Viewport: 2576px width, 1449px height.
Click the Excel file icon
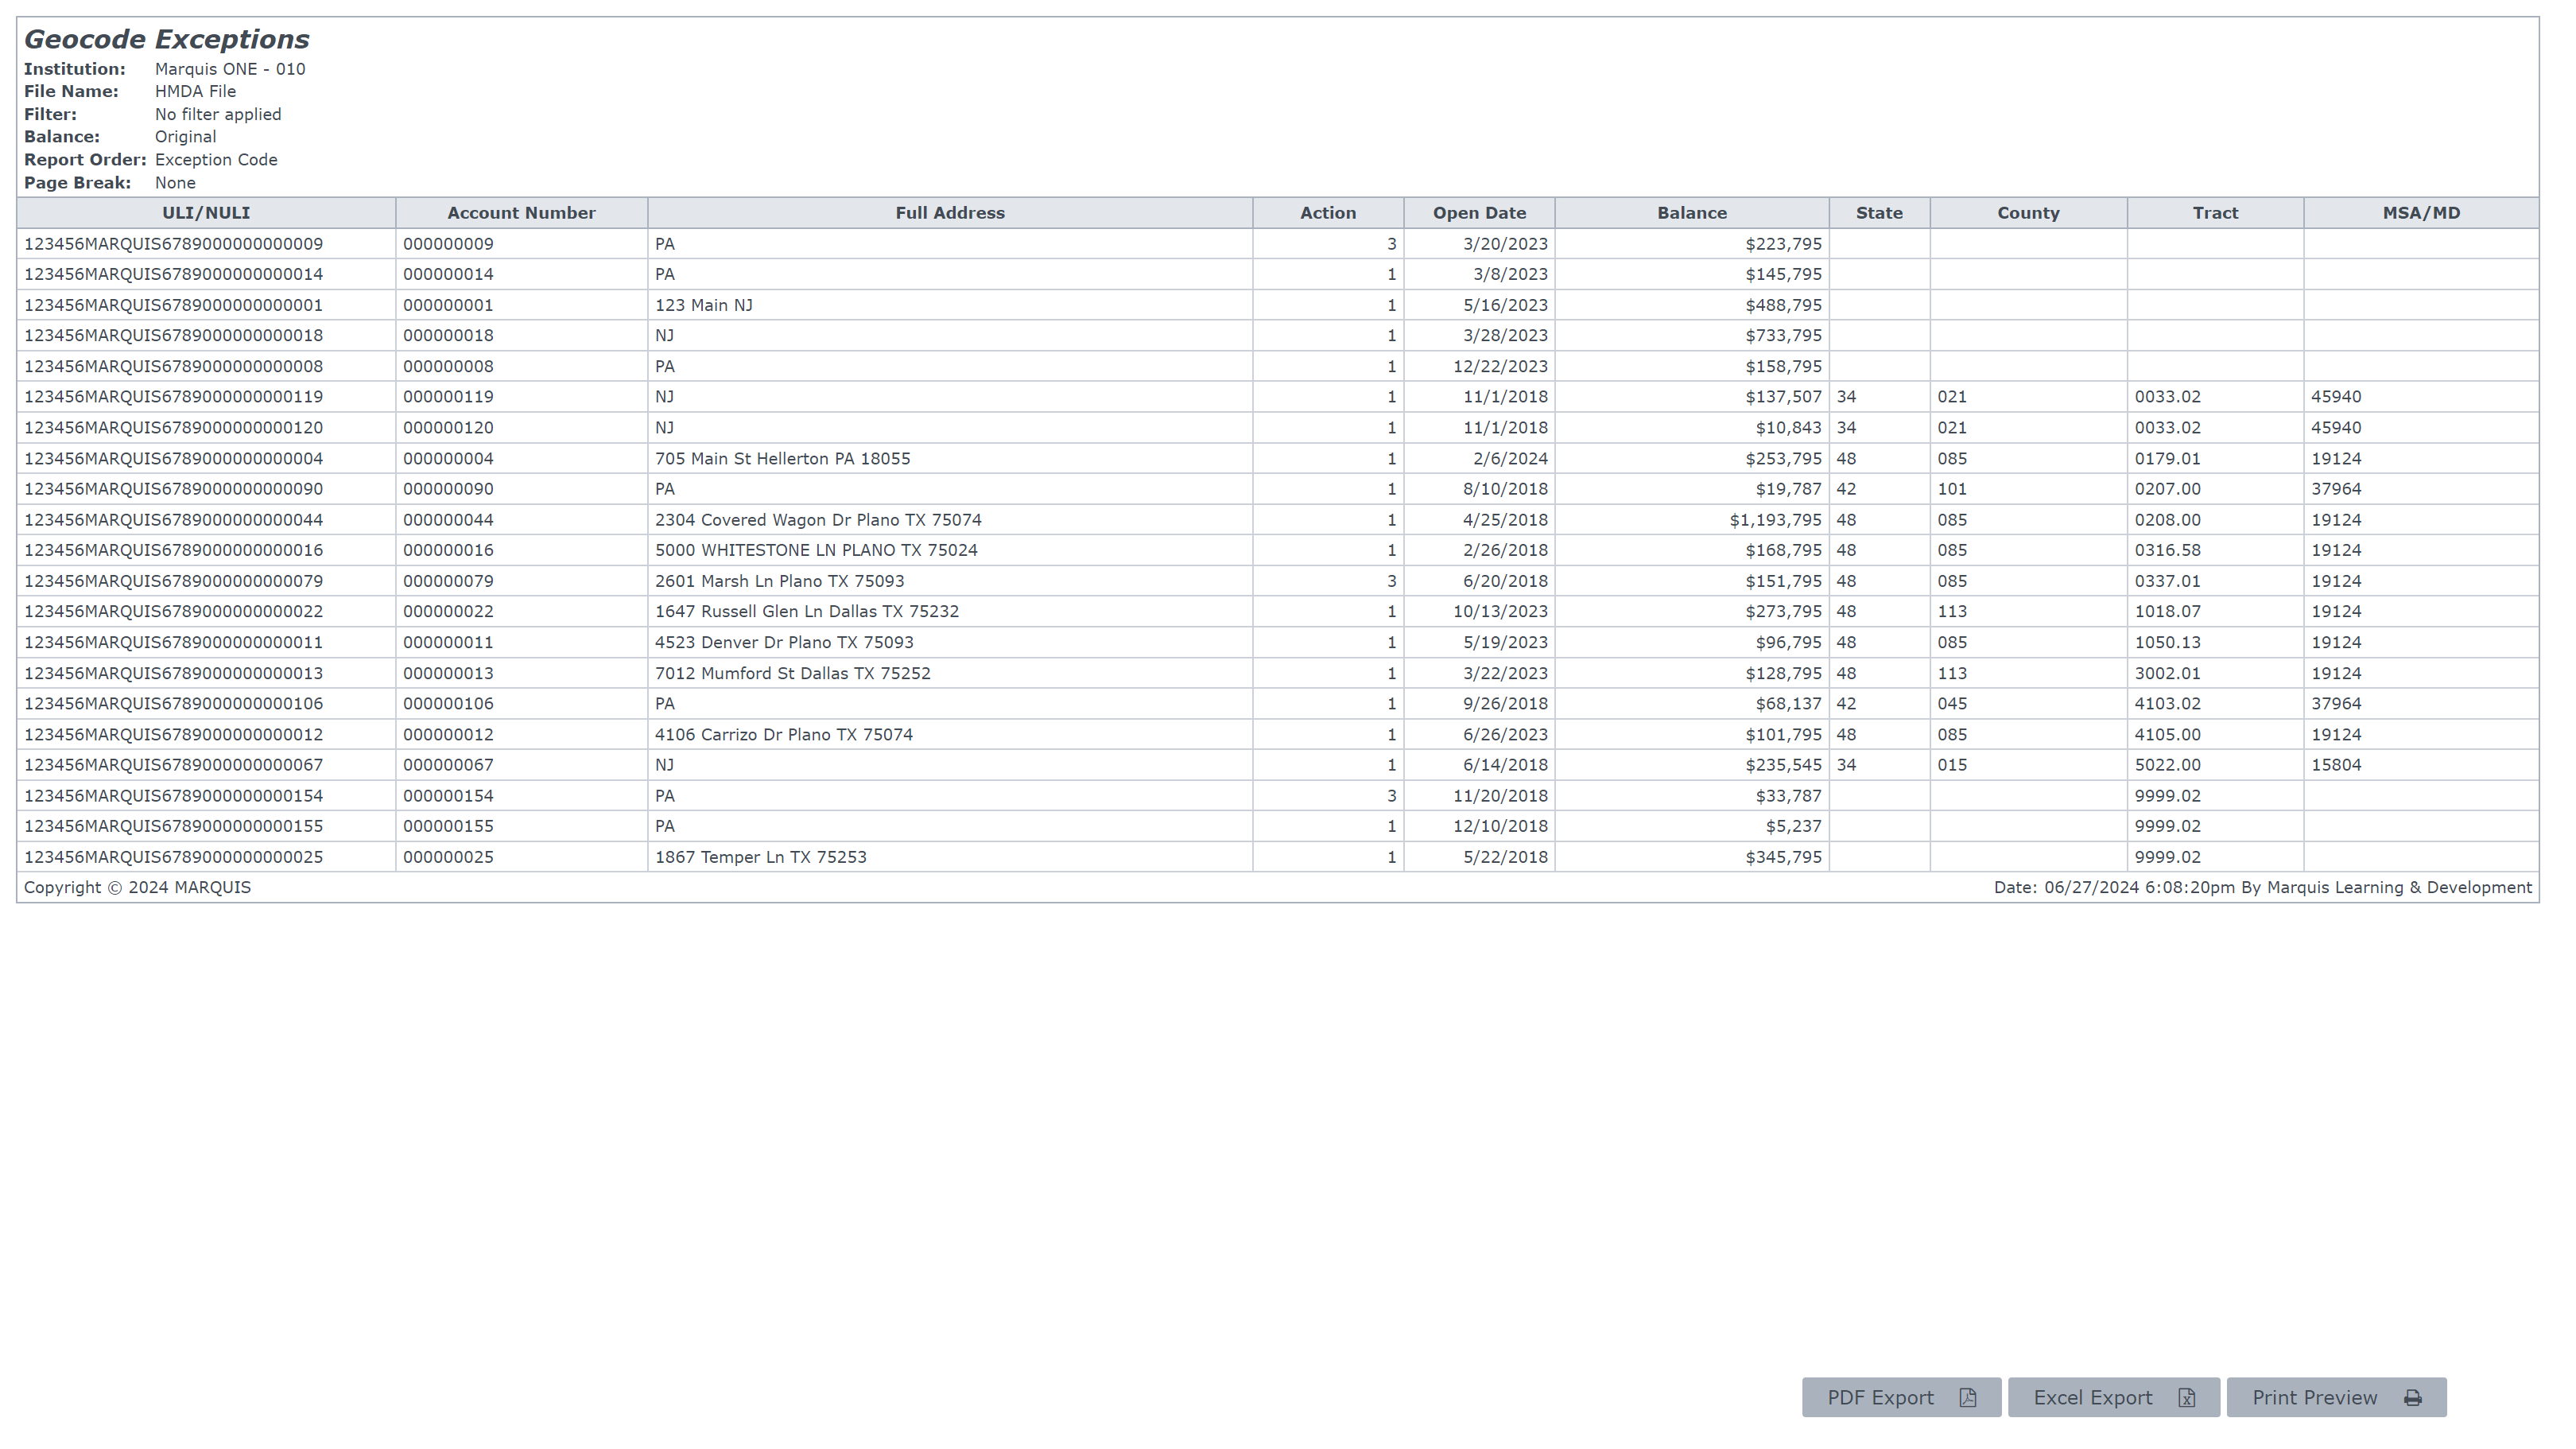pyautogui.click(x=2186, y=1397)
